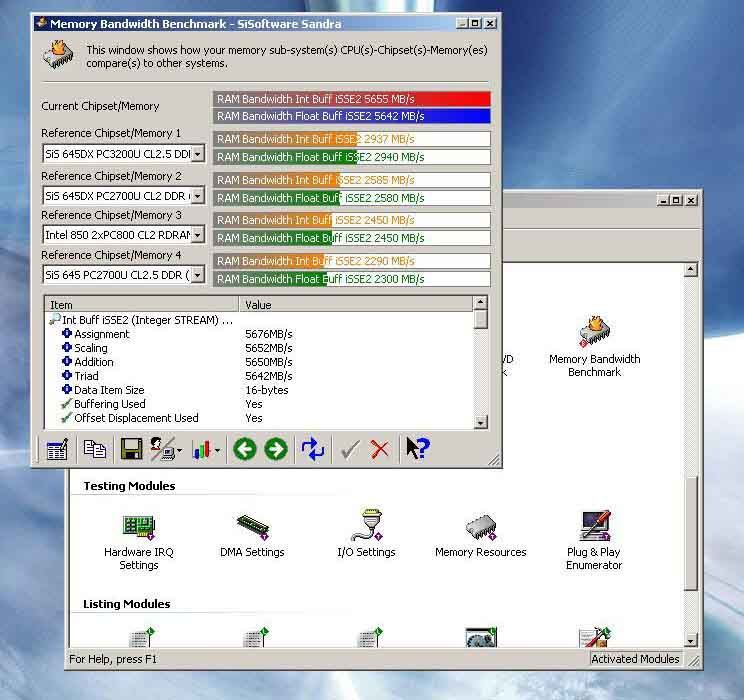The height and width of the screenshot is (700, 744).
Task: Open Hardware IRQ Settings module
Action: pyautogui.click(x=139, y=526)
